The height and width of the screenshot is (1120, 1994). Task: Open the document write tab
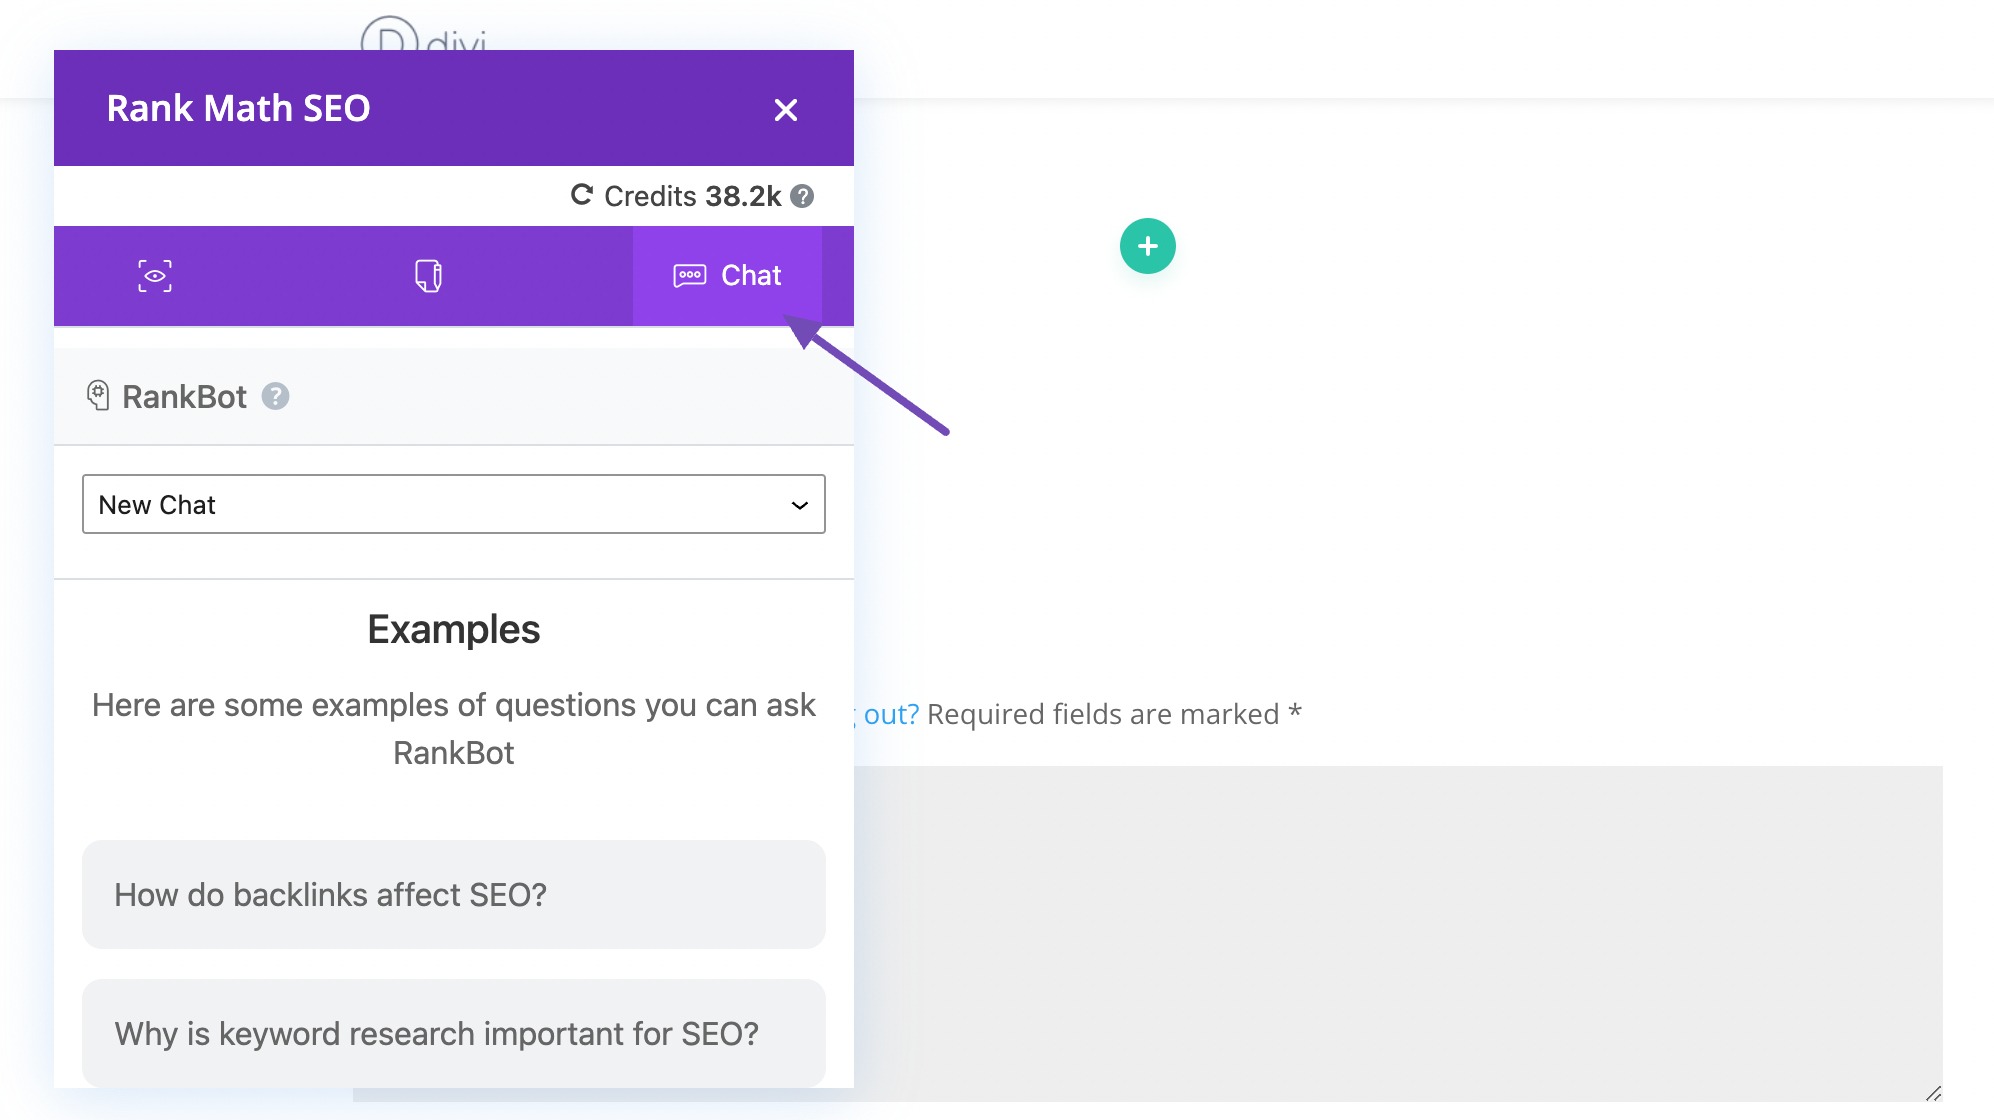[x=428, y=276]
